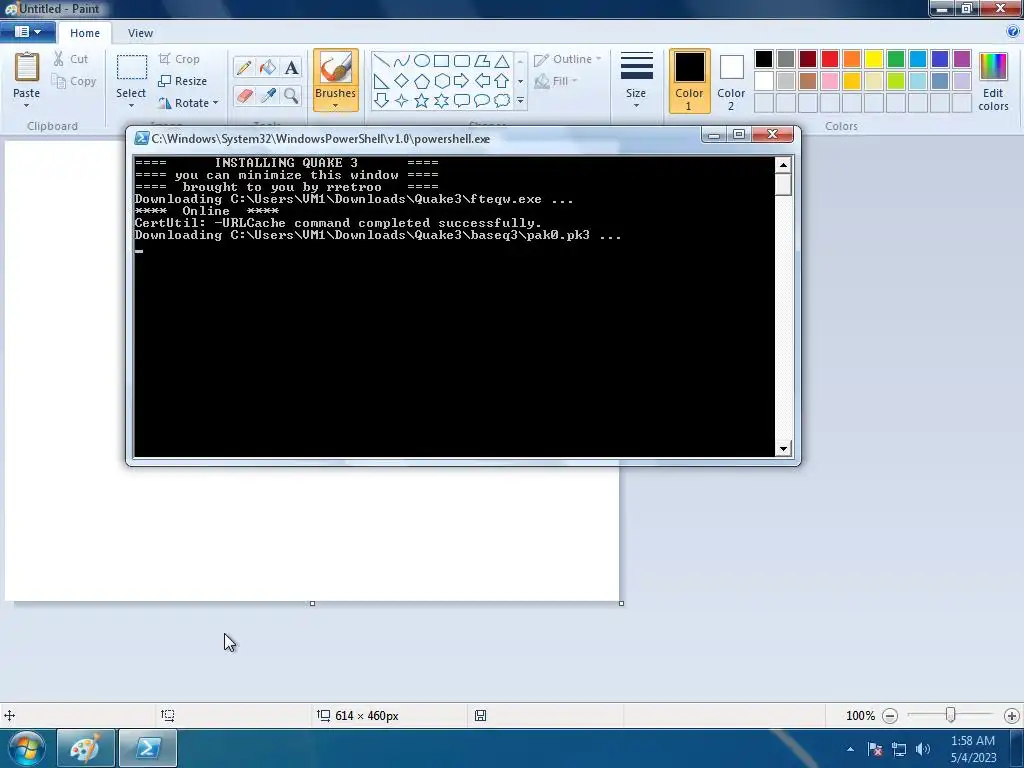
Task: Pick the Six-point star shape
Action: (x=441, y=101)
